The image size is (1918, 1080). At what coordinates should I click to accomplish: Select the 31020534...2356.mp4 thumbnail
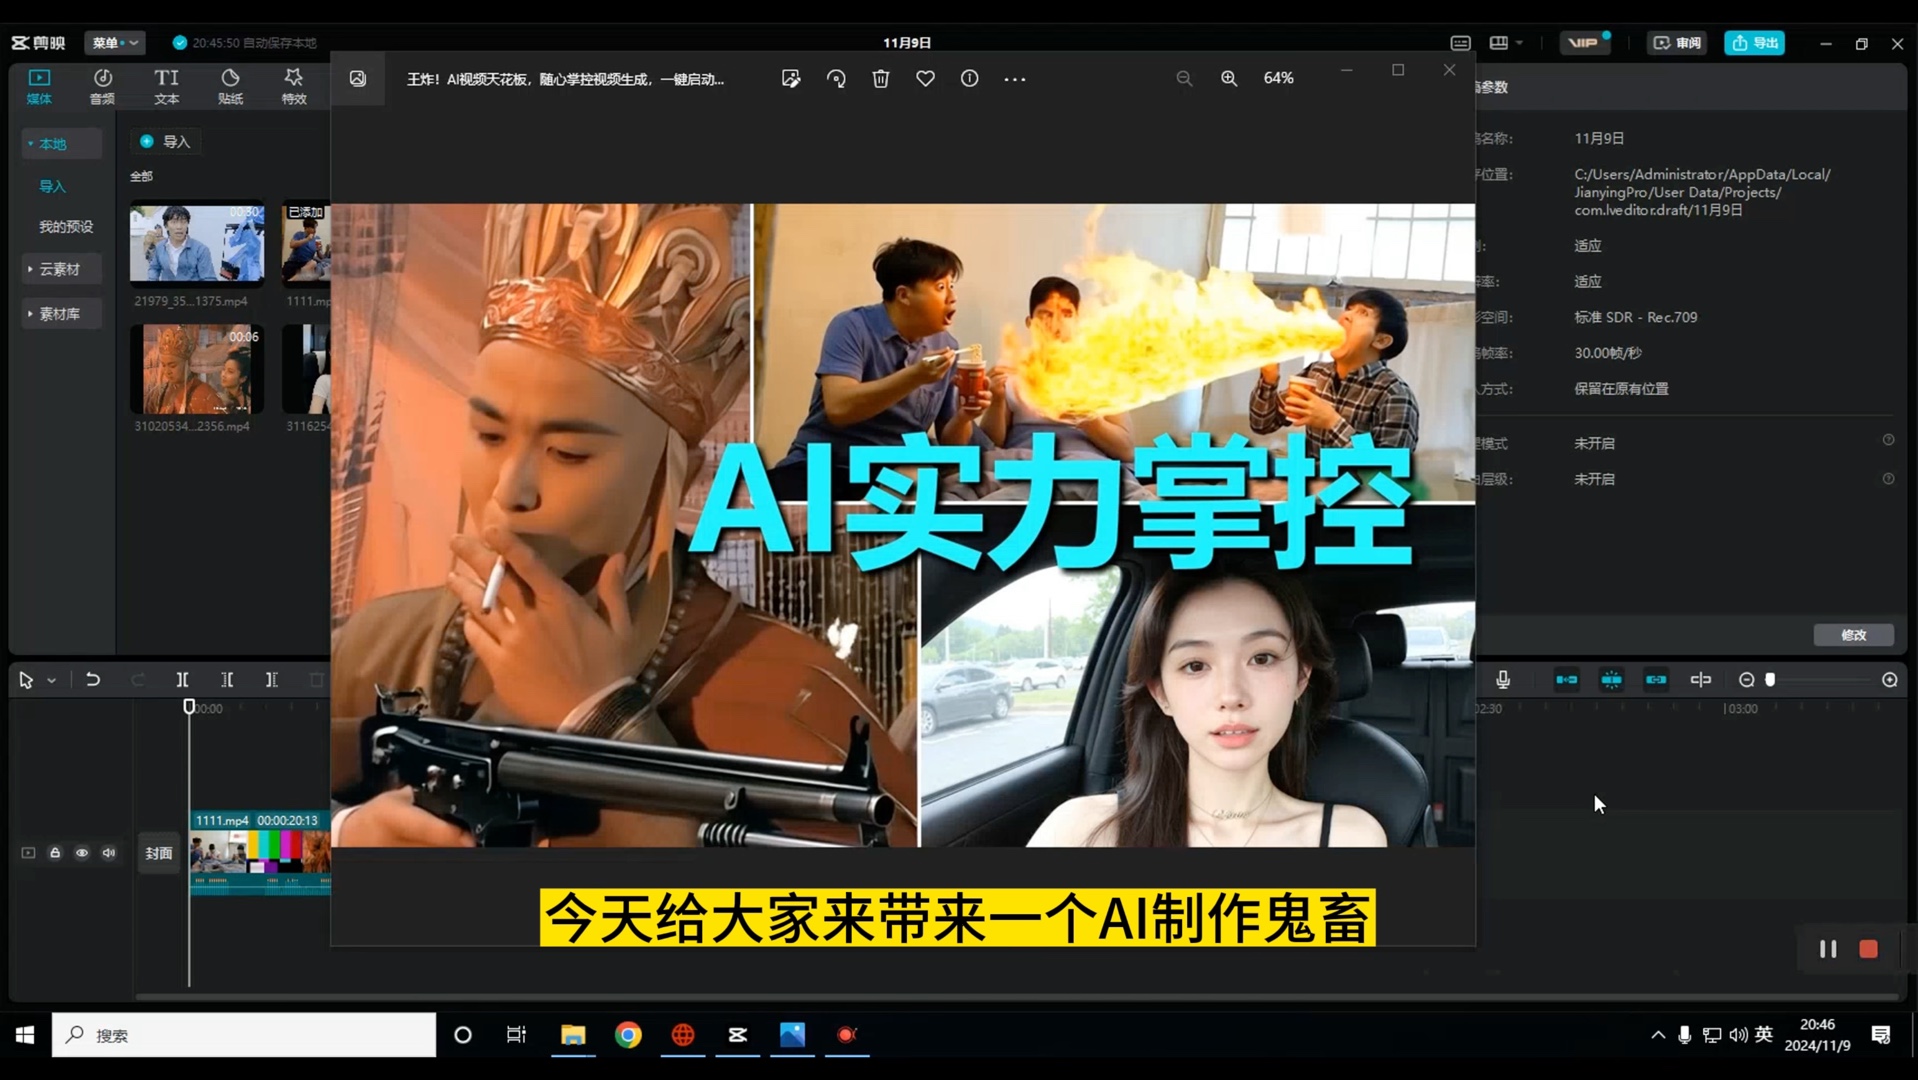[x=197, y=369]
